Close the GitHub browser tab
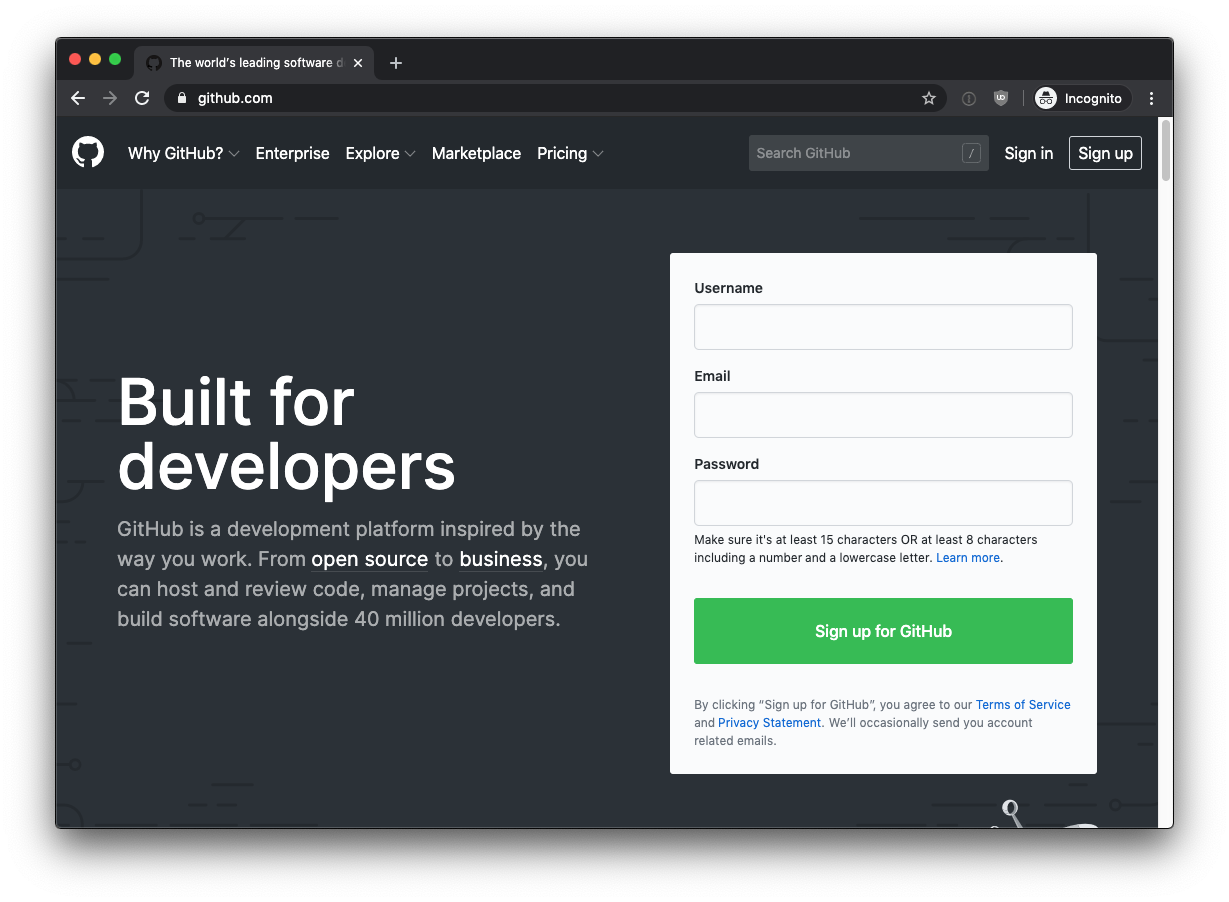 [x=358, y=63]
